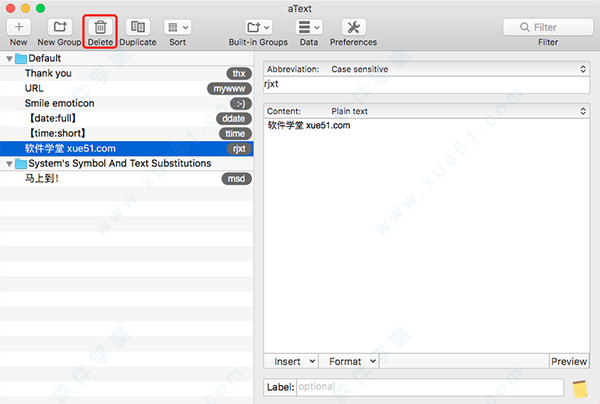Click the mywww abbreviation badge
The image size is (600, 404).
pos(229,89)
